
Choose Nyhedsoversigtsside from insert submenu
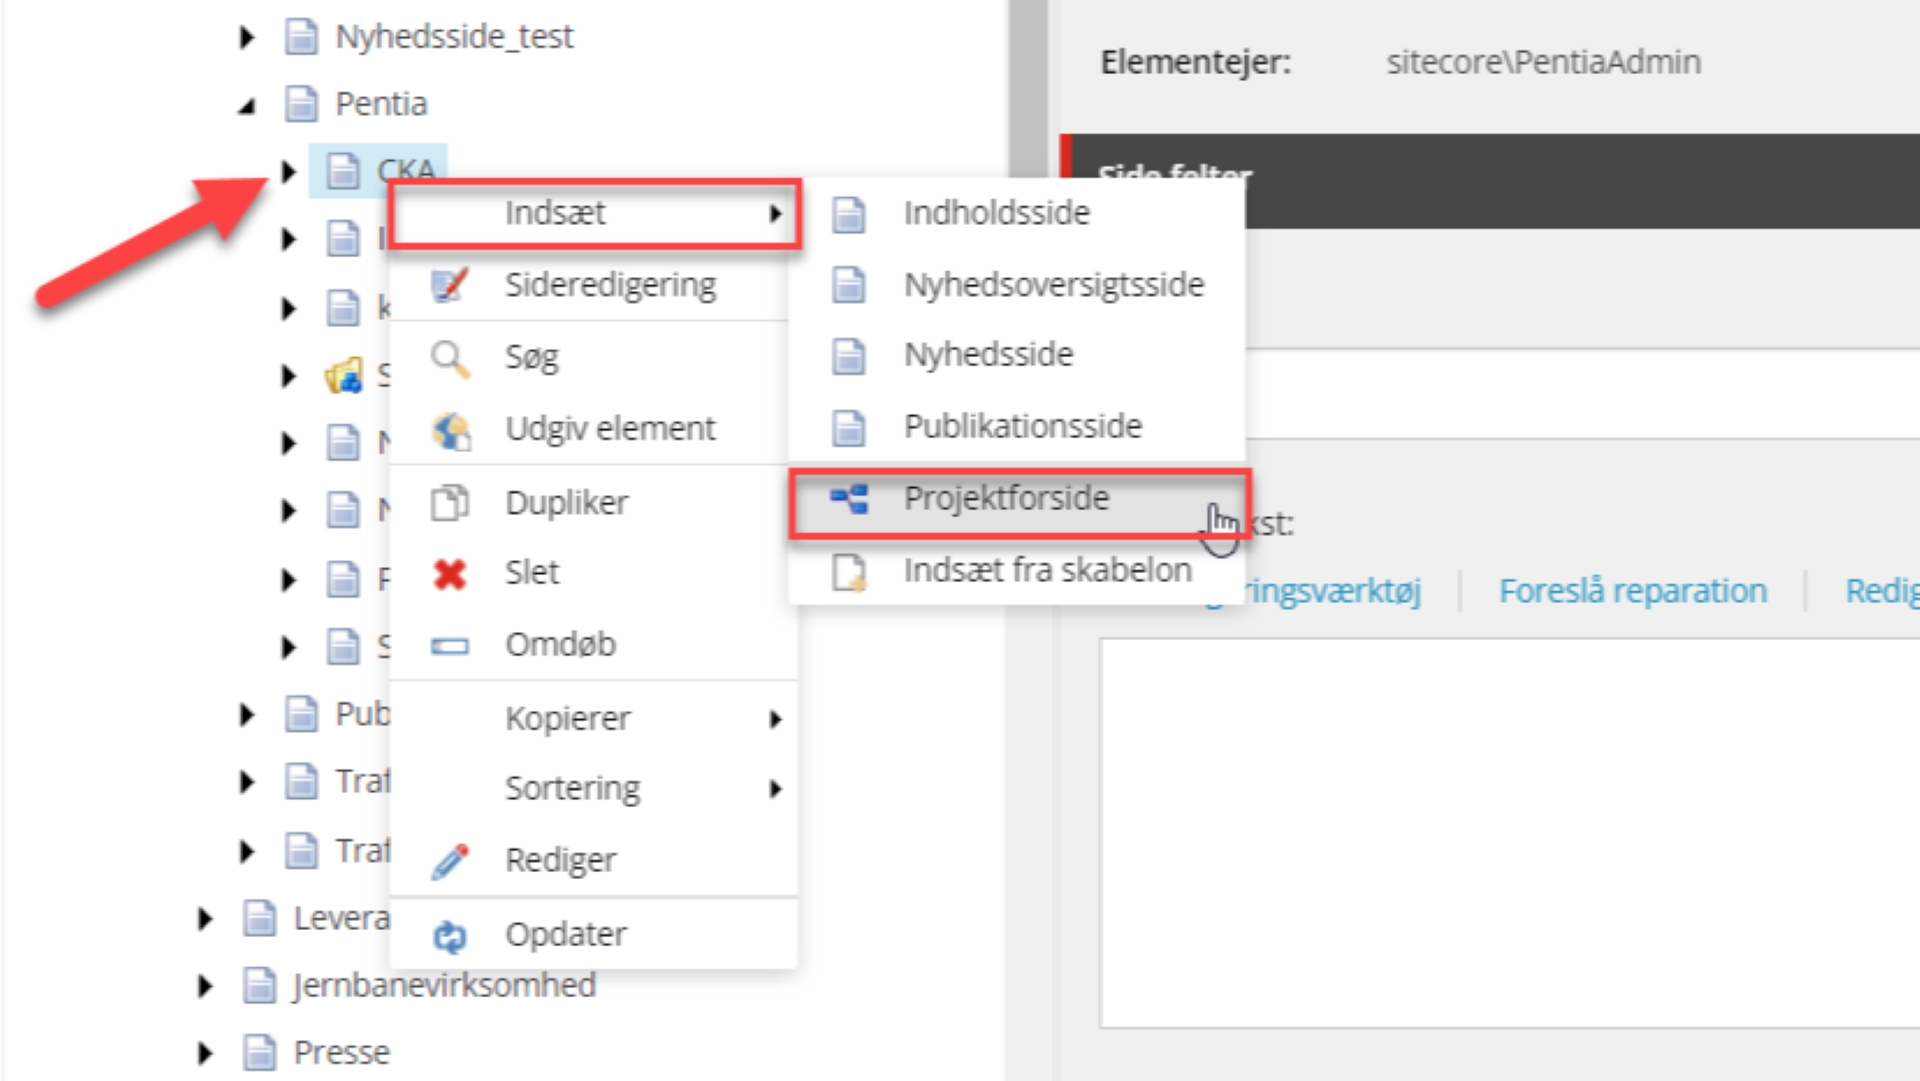click(1053, 285)
